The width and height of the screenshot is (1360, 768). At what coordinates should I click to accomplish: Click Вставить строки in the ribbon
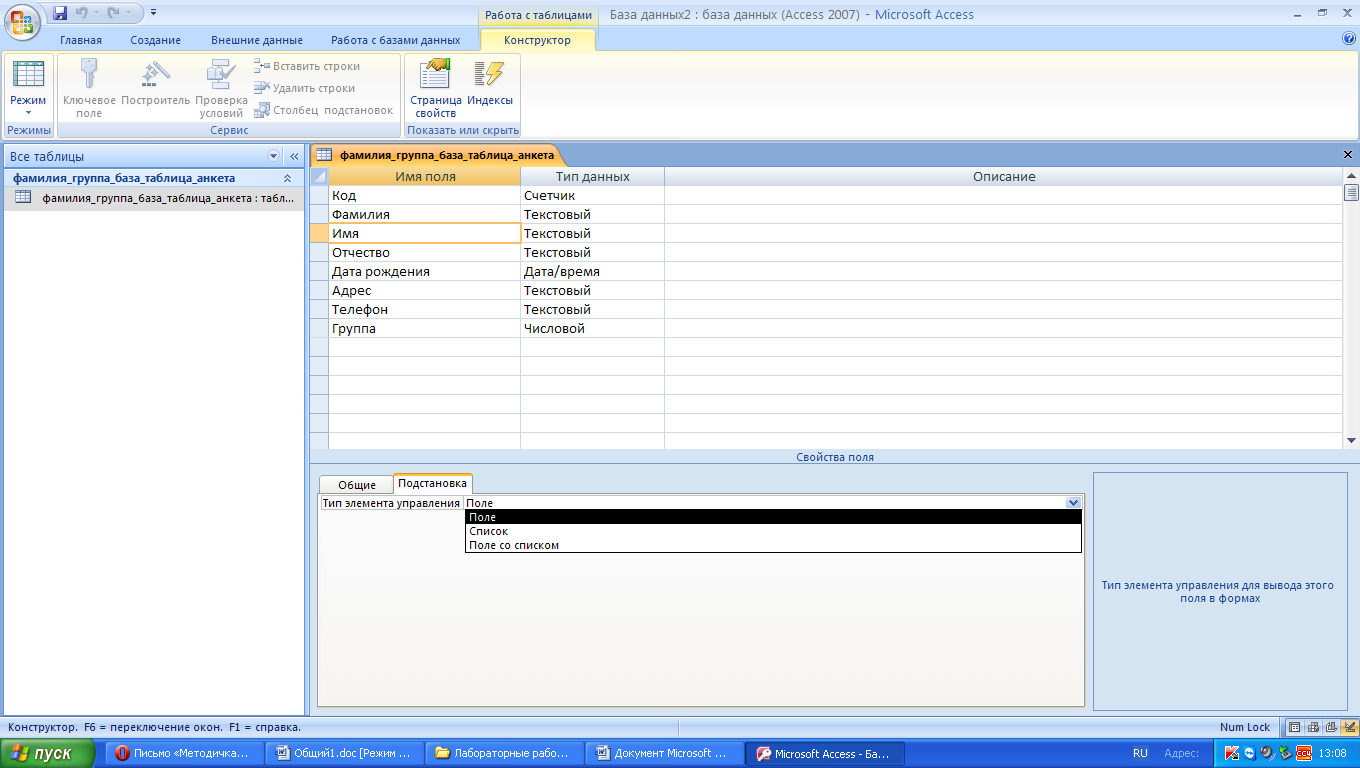click(307, 66)
